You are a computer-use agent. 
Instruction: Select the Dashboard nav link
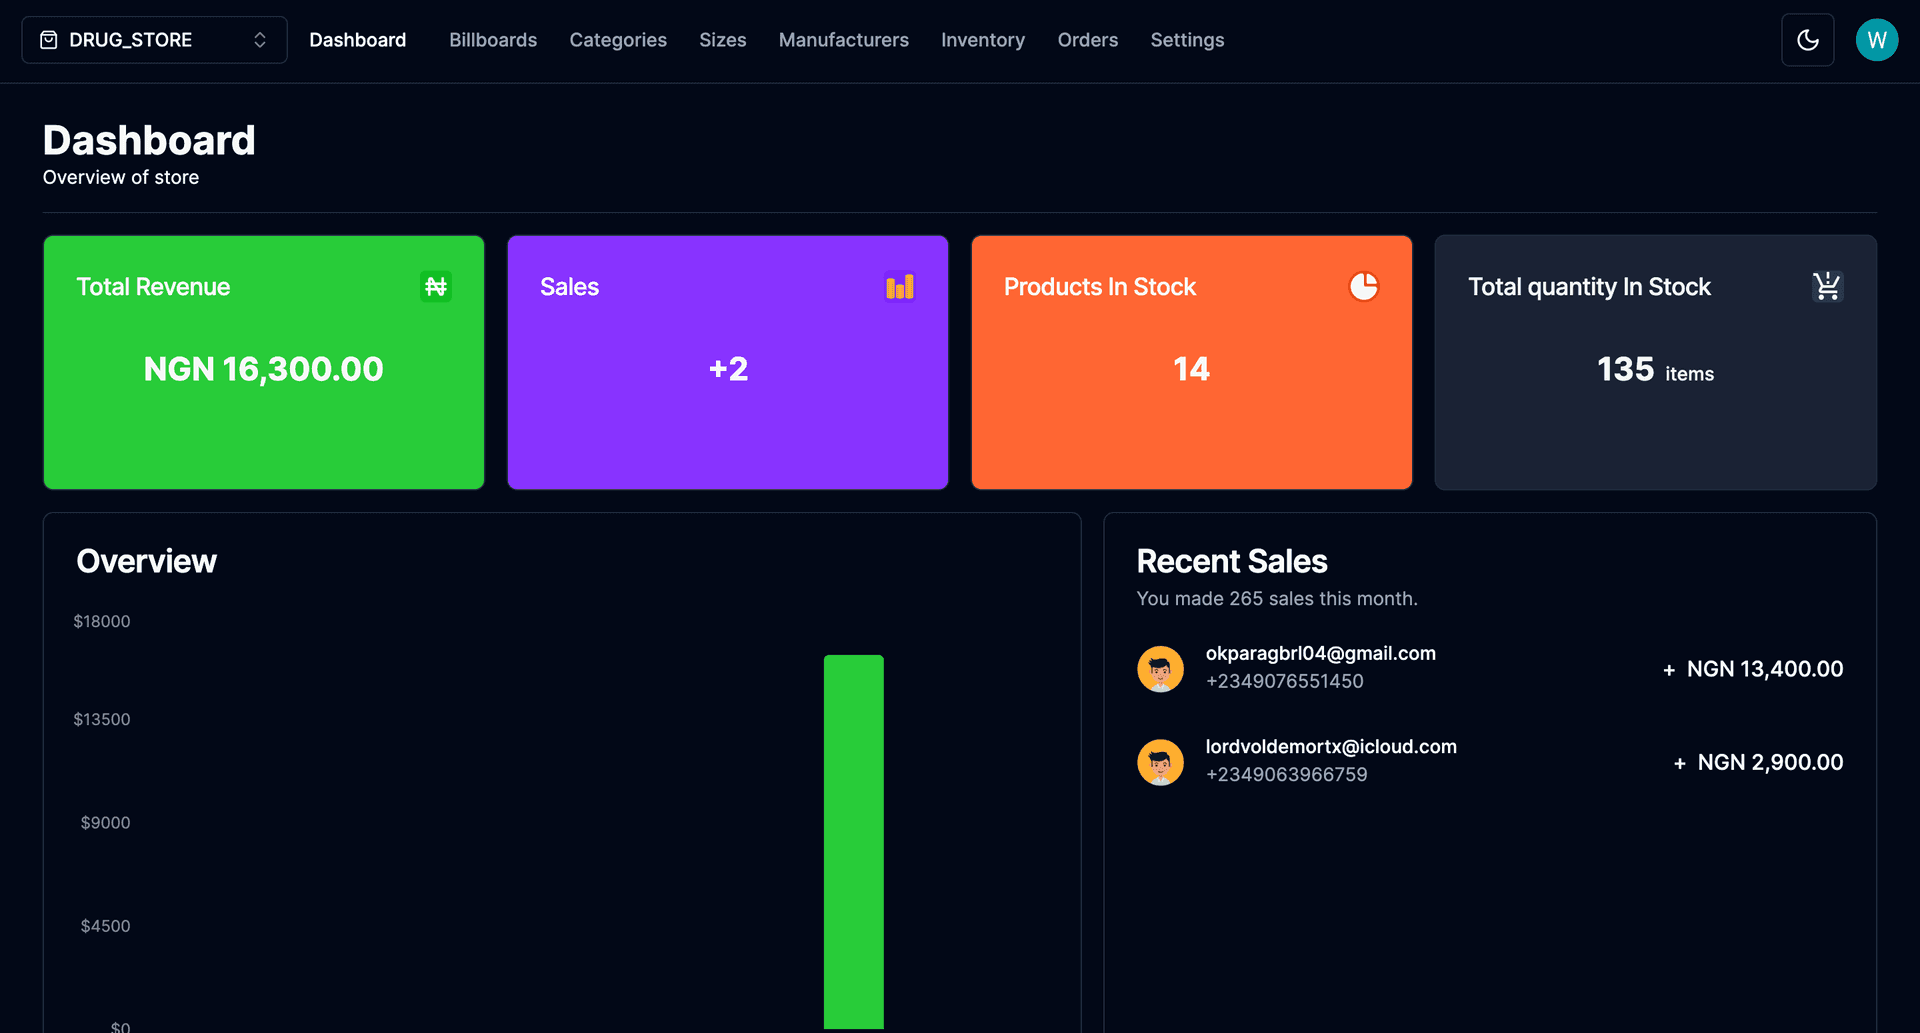(x=357, y=40)
